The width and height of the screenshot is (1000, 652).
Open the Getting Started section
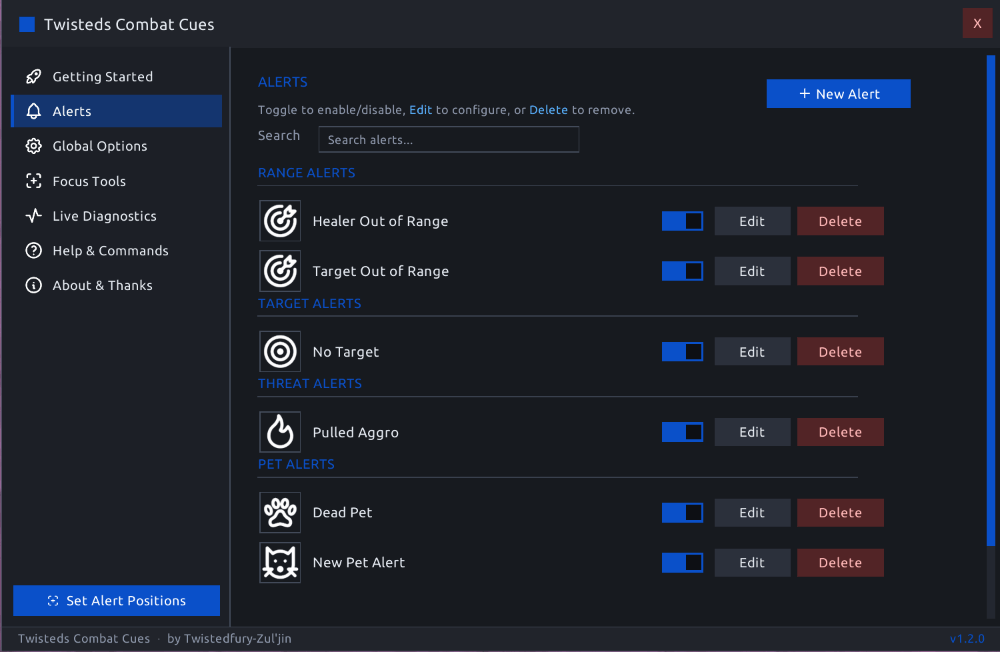point(117,77)
